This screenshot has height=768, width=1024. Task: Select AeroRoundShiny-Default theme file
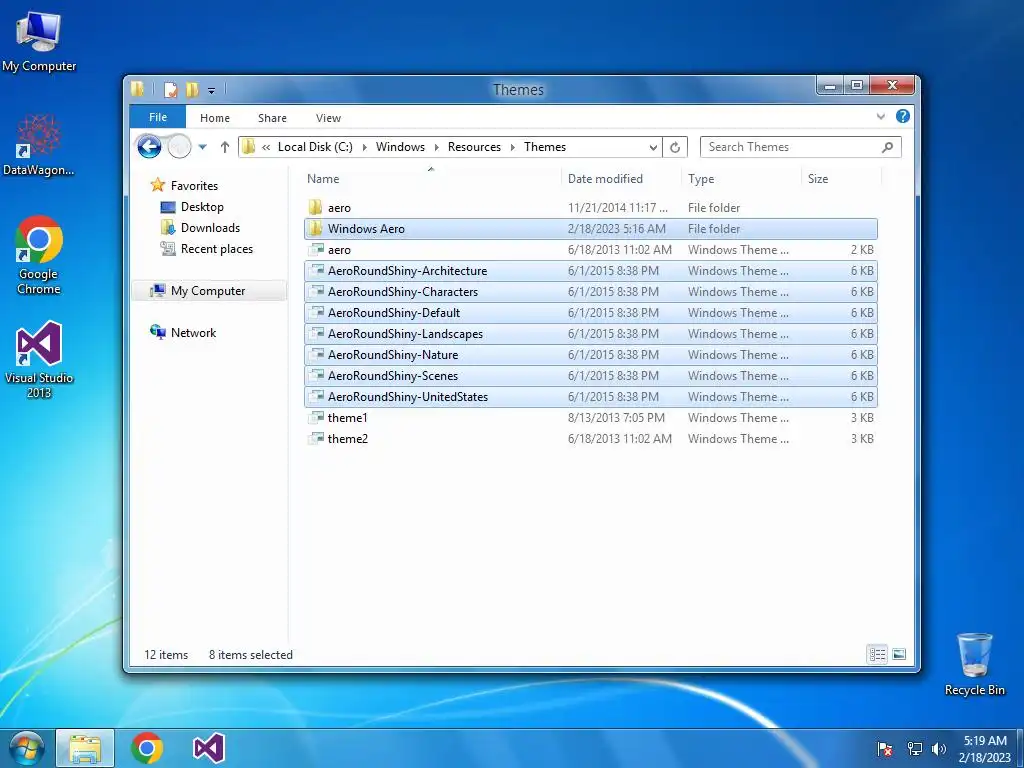pos(591,312)
